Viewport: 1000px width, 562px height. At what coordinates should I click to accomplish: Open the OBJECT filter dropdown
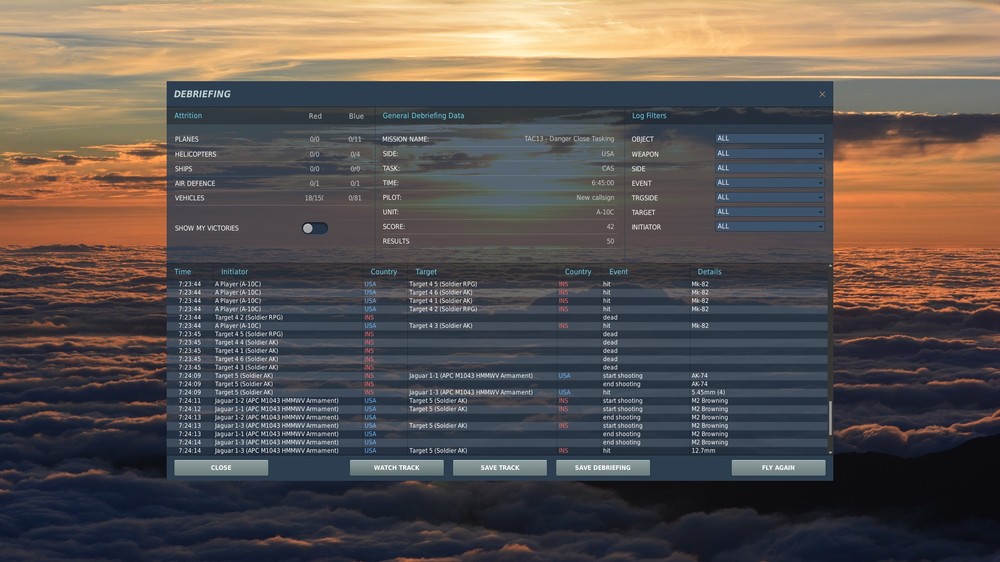[769, 138]
